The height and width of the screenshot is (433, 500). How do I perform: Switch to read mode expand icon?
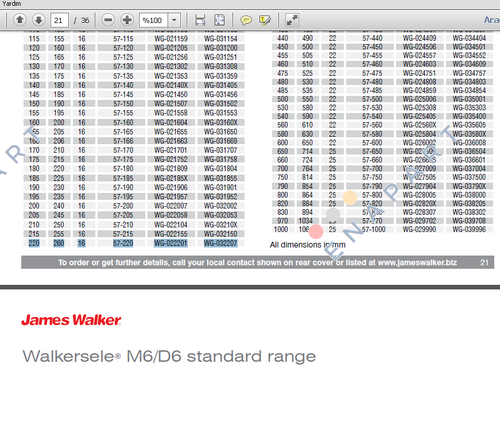tap(292, 20)
